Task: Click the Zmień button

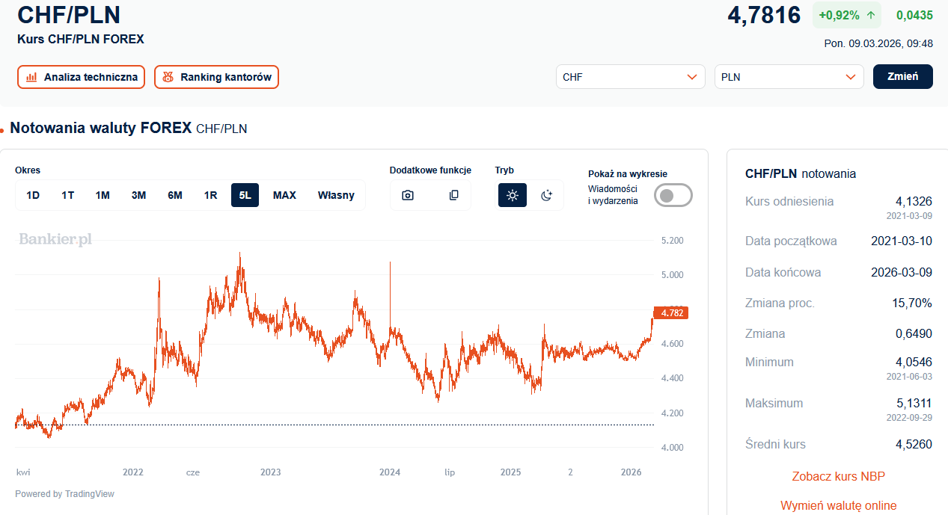Action: pos(903,77)
